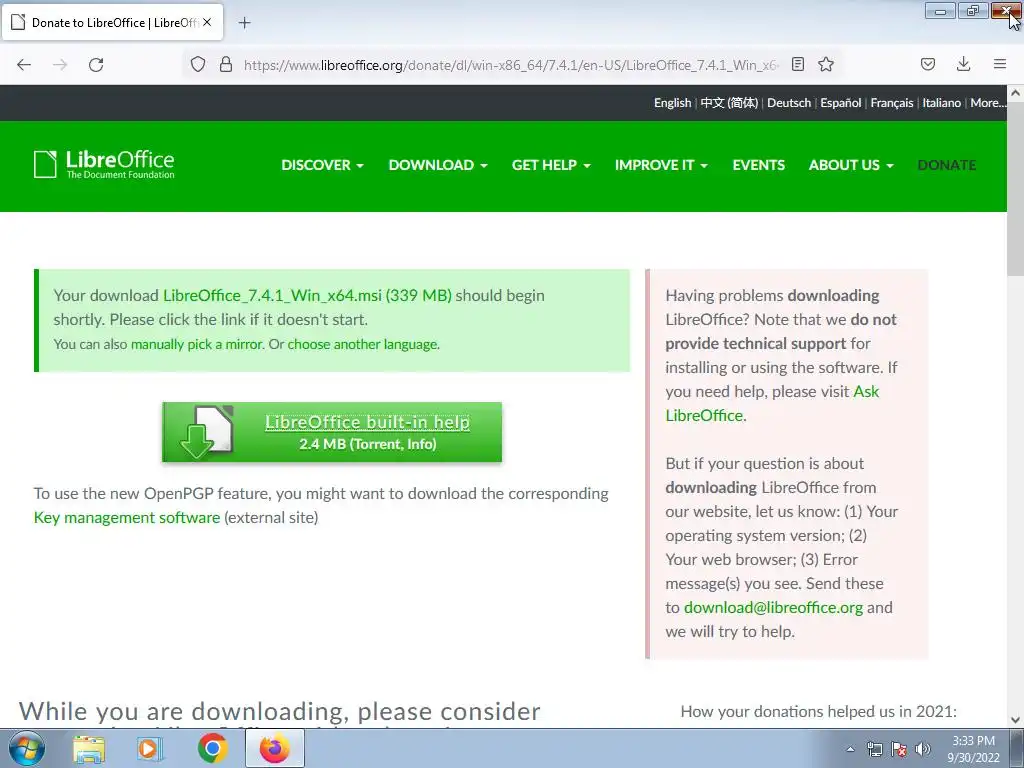This screenshot has height=768, width=1024.
Task: Click the grayed forward navigation arrow
Action: tap(60, 65)
